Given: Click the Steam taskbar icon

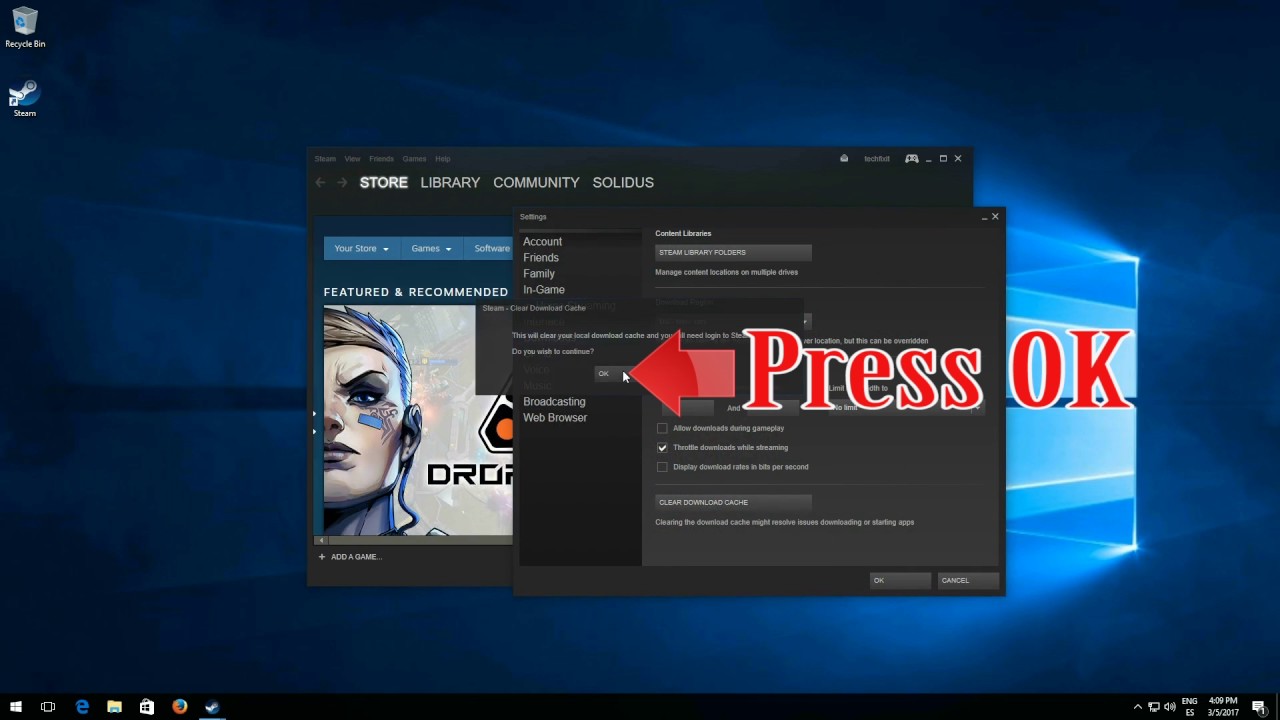Looking at the screenshot, I should pos(212,706).
